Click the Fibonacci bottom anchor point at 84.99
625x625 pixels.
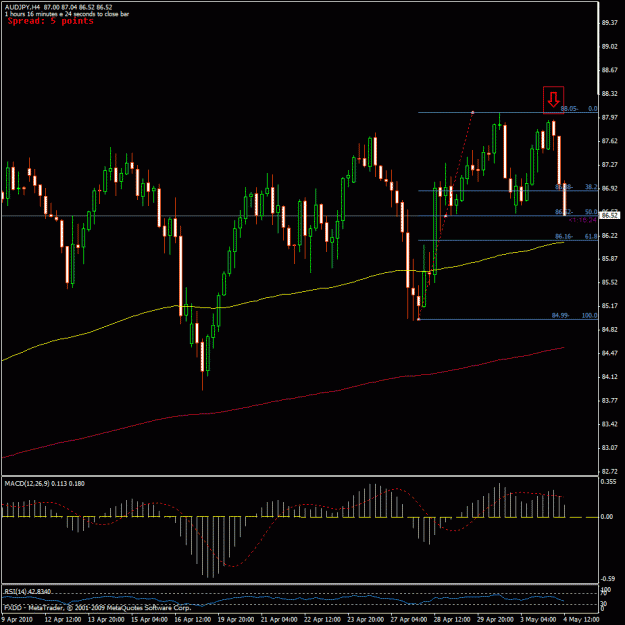coord(418,319)
